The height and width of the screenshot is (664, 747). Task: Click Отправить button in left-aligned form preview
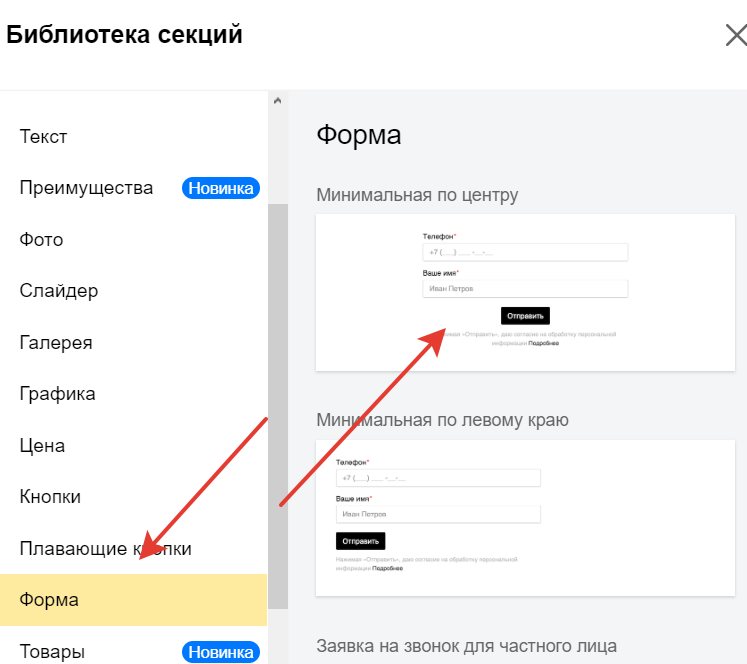(361, 541)
